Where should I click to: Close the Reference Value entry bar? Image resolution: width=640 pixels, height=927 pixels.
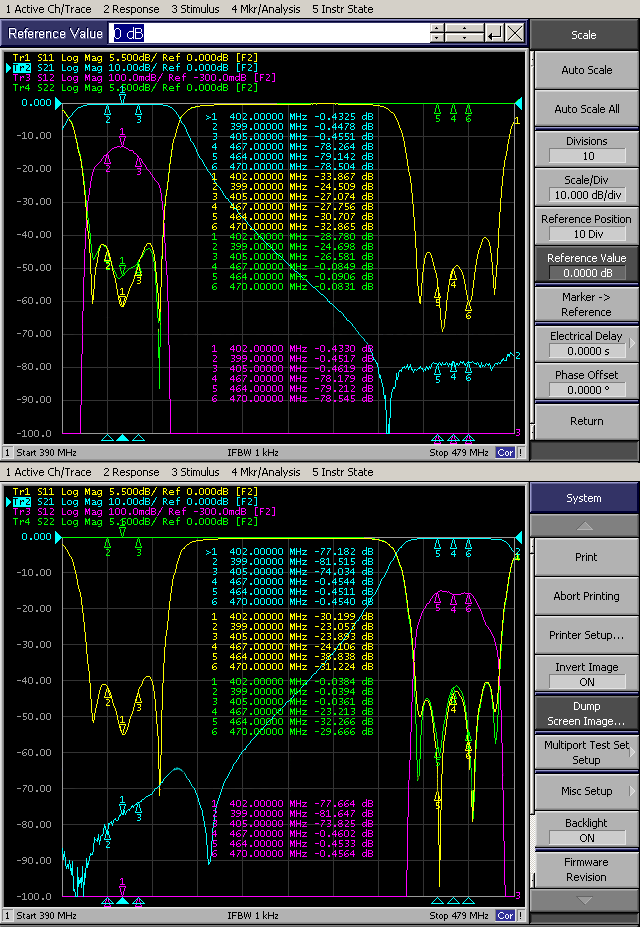(515, 33)
